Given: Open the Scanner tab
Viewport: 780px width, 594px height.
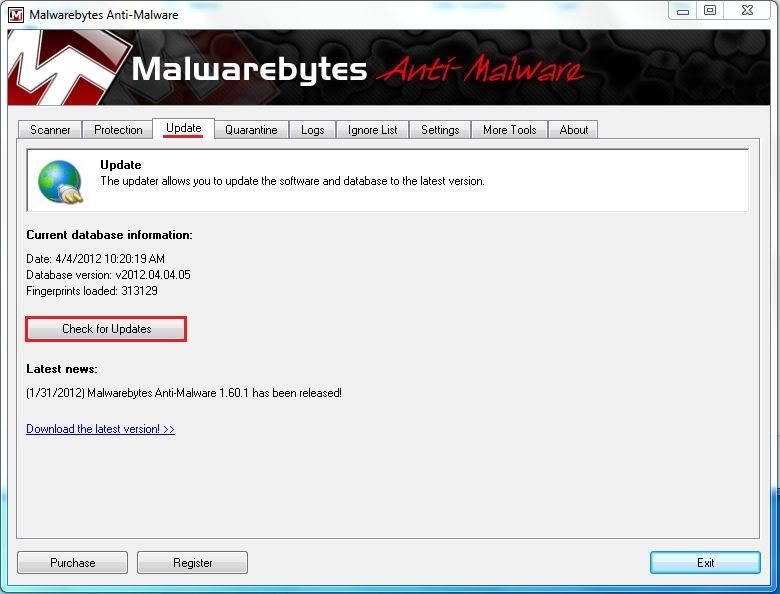Looking at the screenshot, I should tap(50, 130).
